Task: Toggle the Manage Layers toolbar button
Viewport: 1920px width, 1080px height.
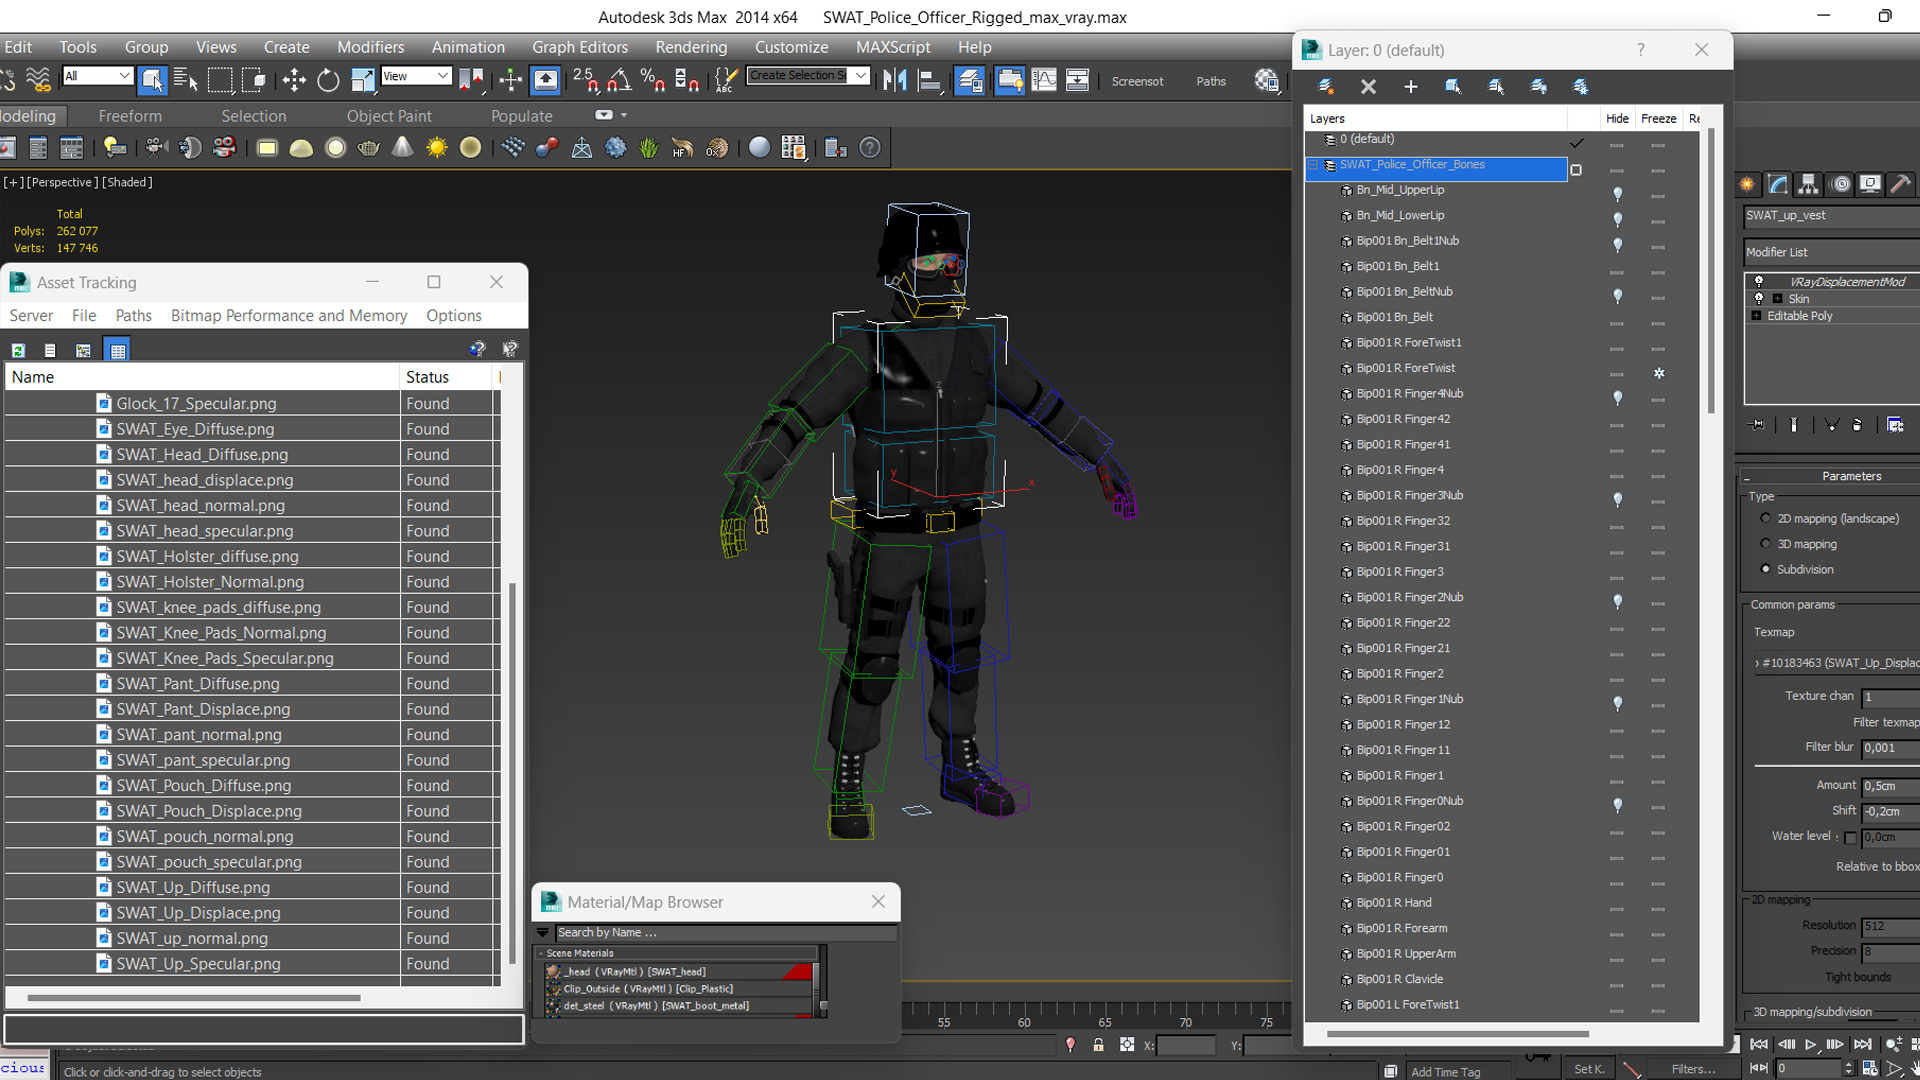Action: click(969, 80)
